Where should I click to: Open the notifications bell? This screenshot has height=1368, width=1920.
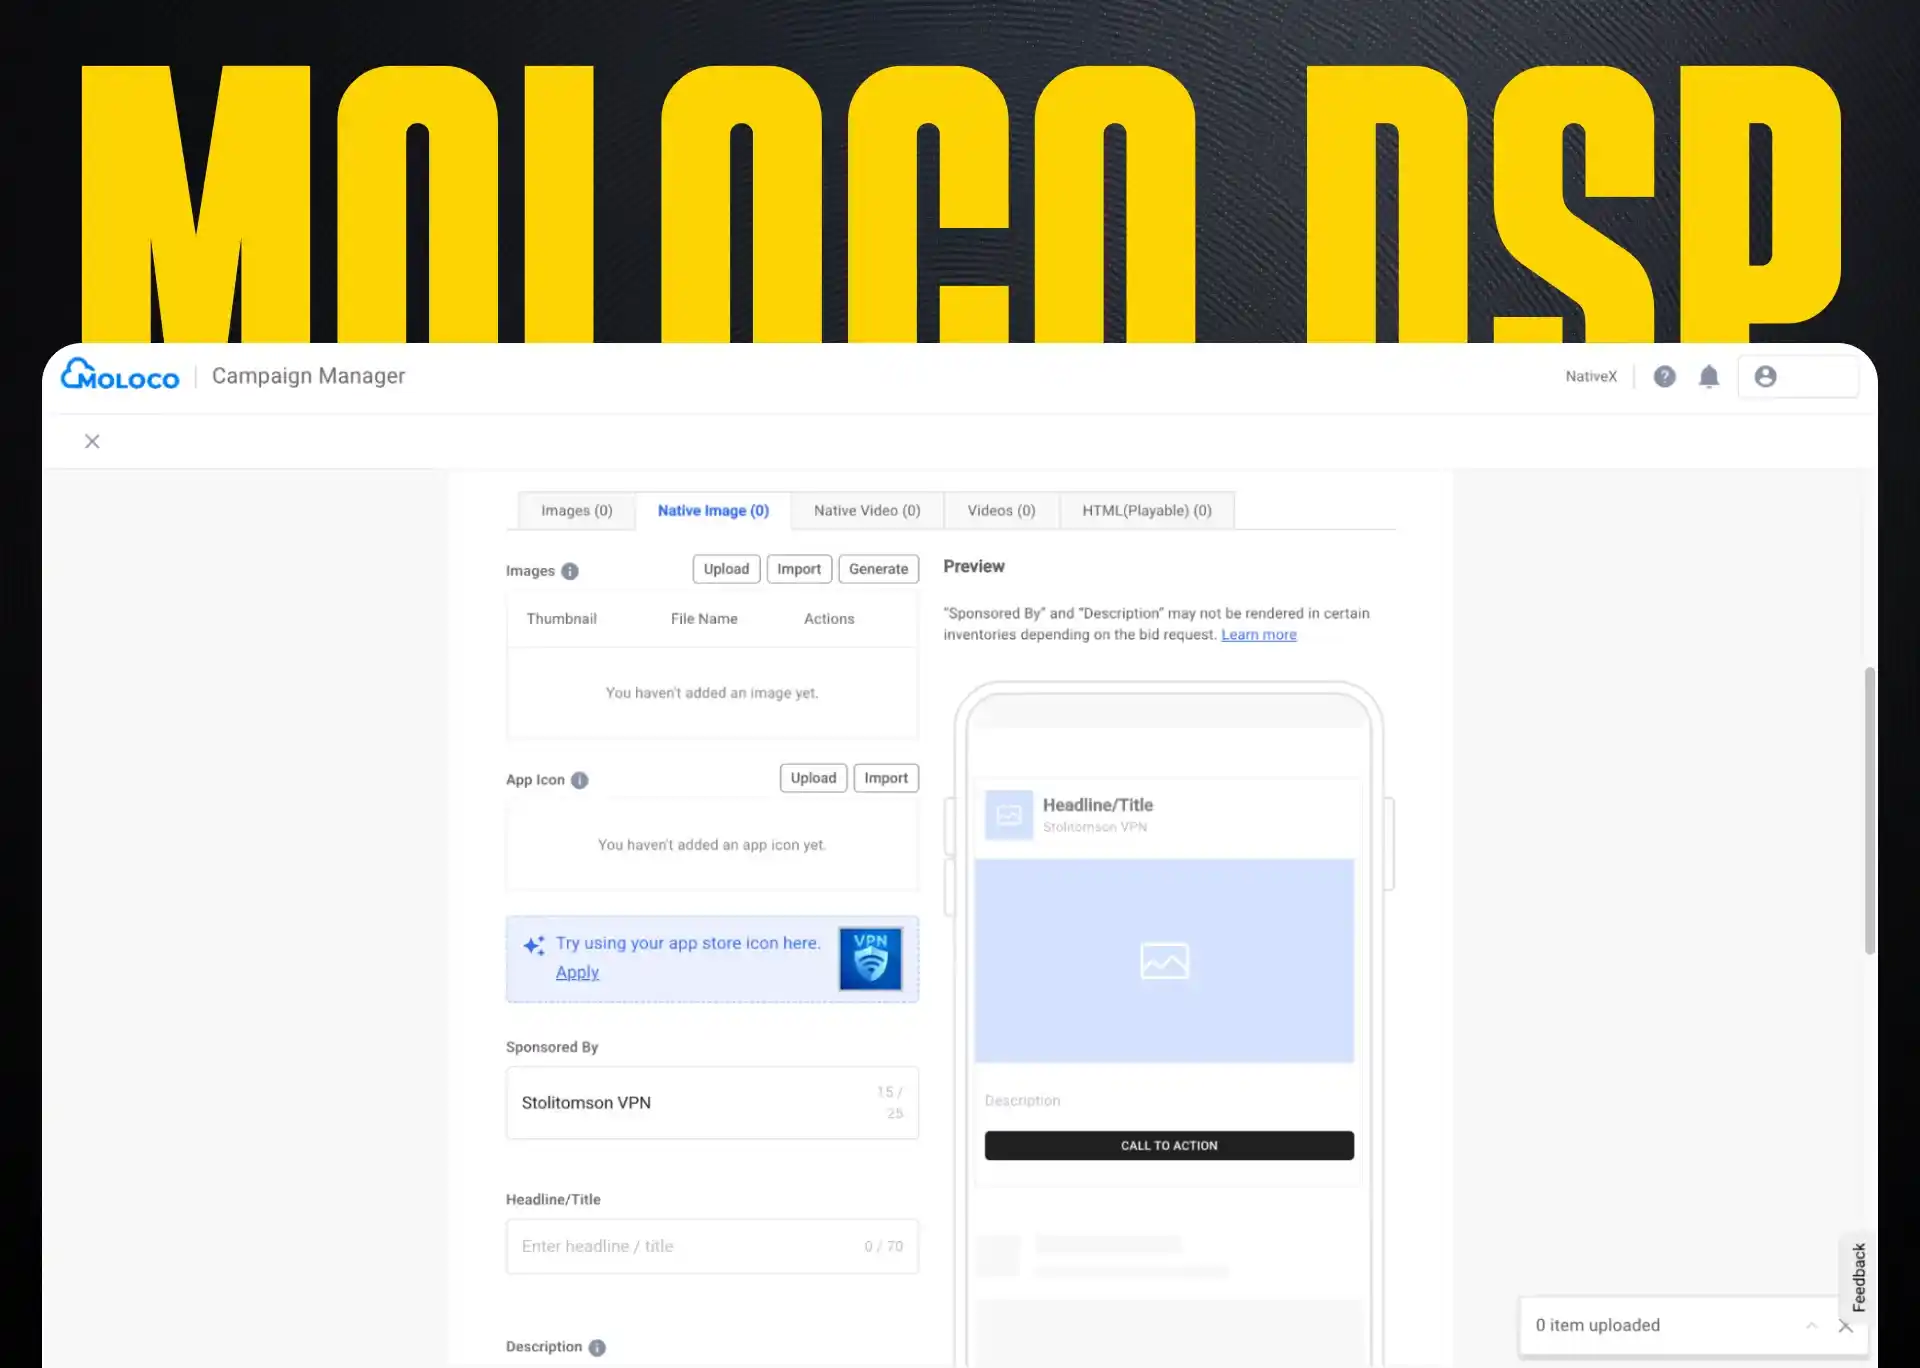(x=1709, y=376)
